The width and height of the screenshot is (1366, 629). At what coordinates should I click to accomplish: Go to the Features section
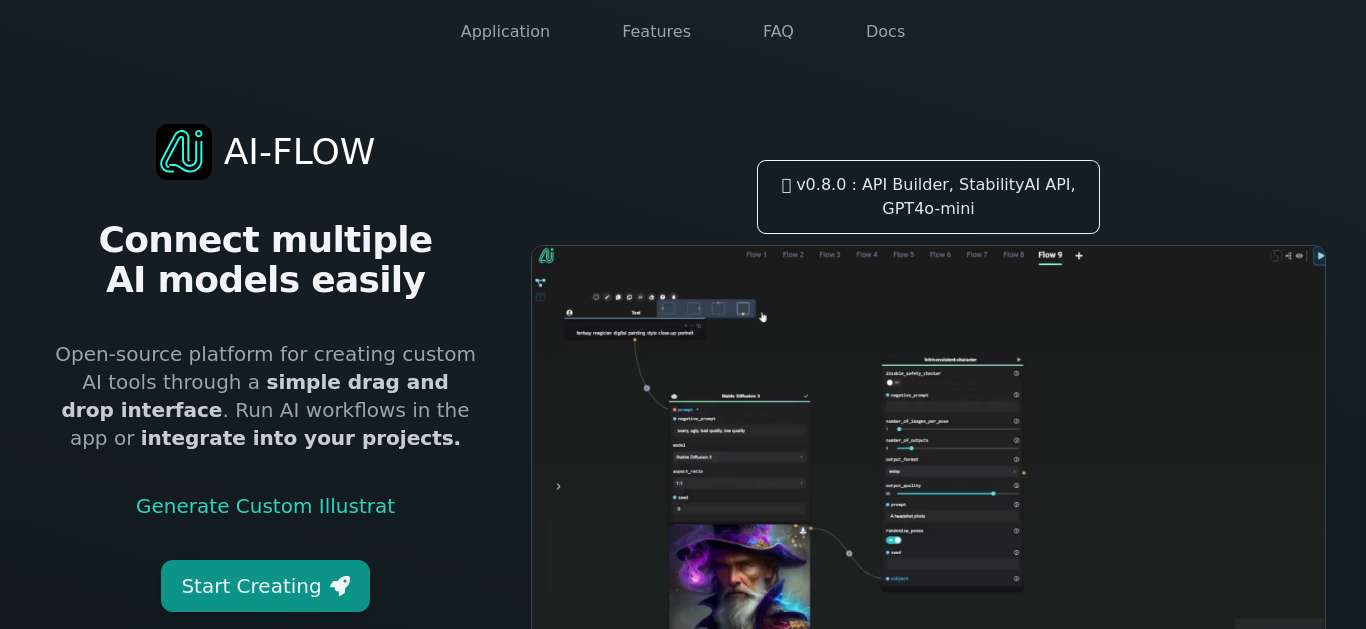tap(656, 31)
